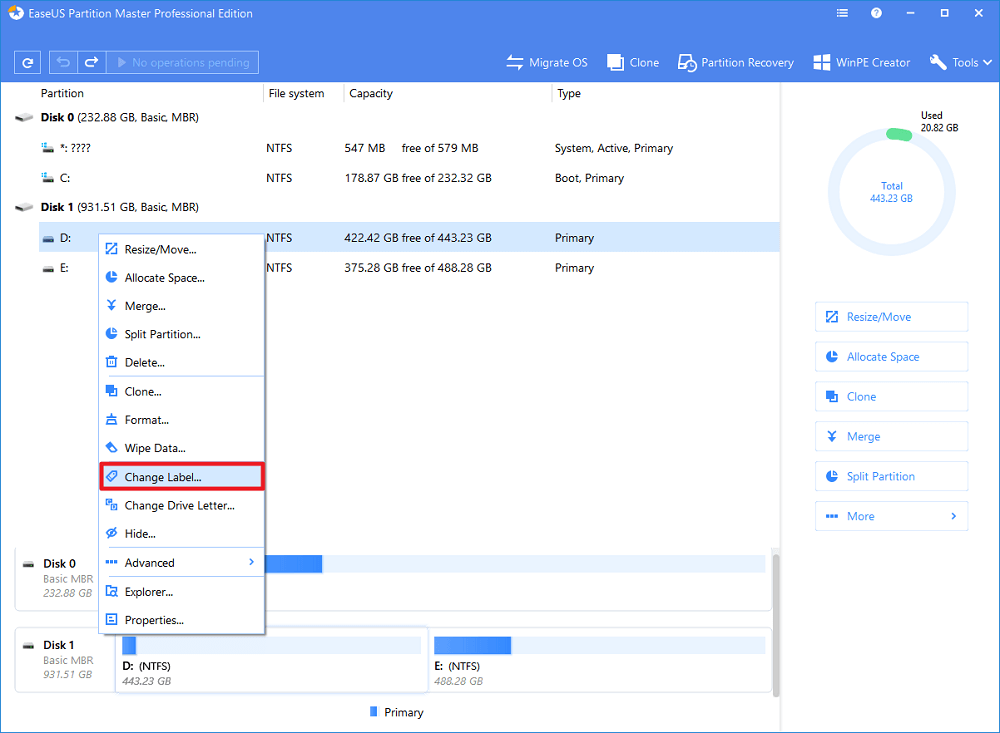Screen dimensions: 1000x733
Task: Choose Allocate Space... in the context menu
Action: point(182,278)
